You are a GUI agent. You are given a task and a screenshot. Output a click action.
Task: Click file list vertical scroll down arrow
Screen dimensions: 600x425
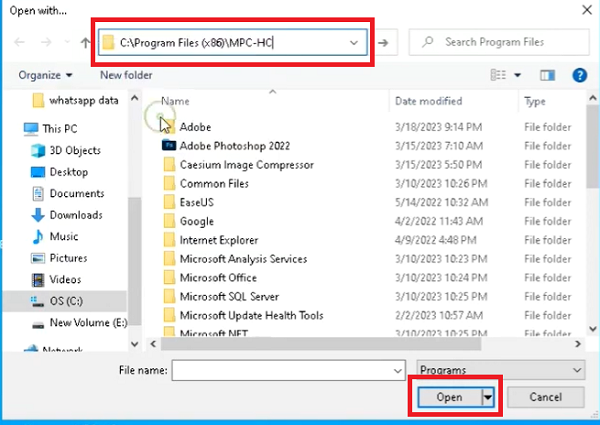(x=593, y=329)
